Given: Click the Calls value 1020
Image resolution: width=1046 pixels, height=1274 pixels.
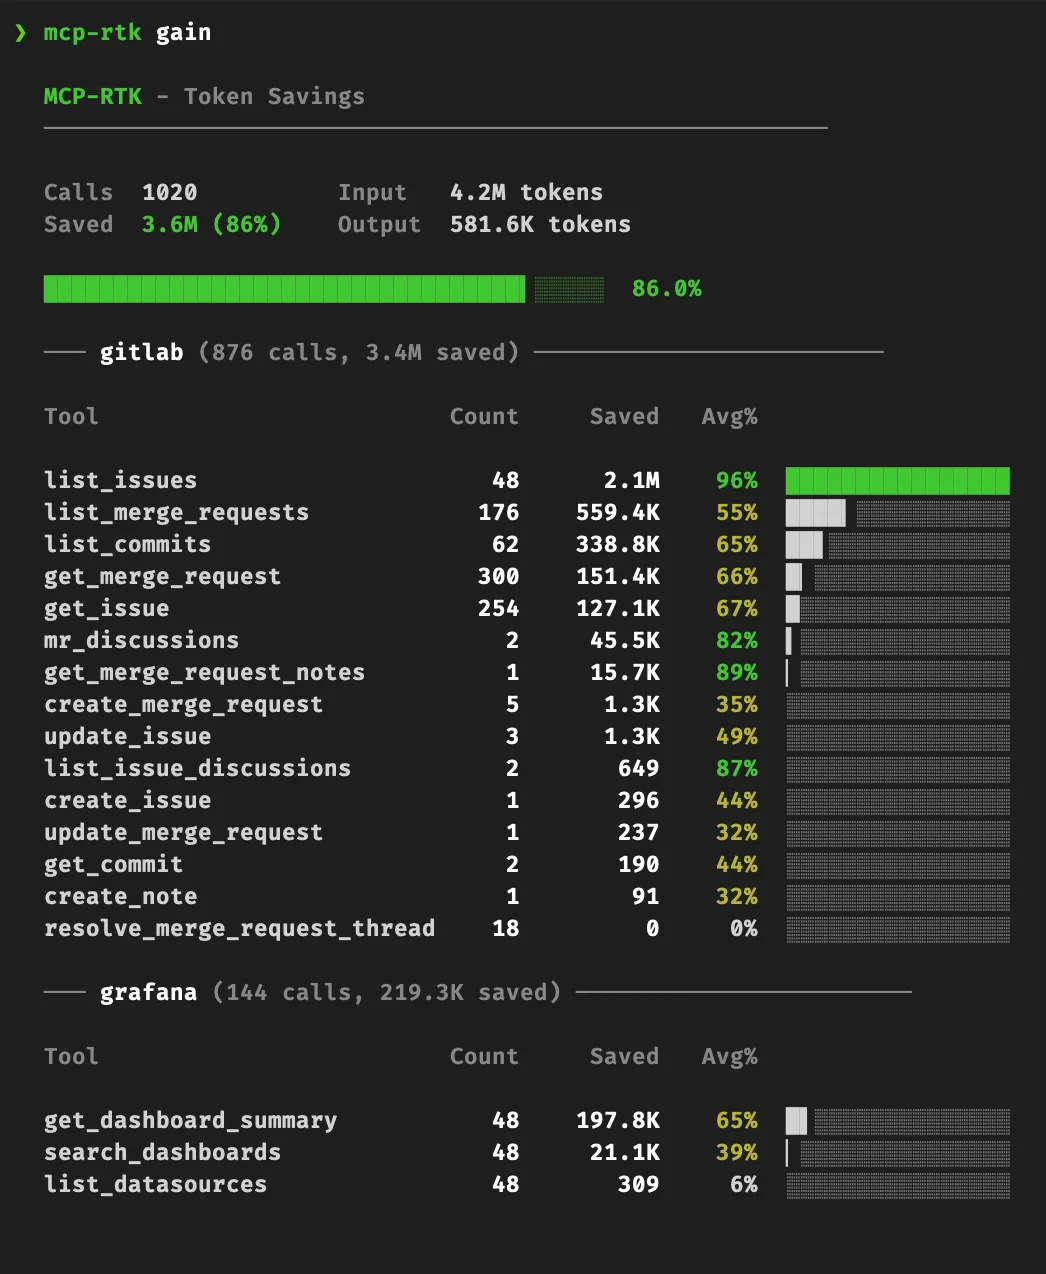Looking at the screenshot, I should click(x=170, y=192).
